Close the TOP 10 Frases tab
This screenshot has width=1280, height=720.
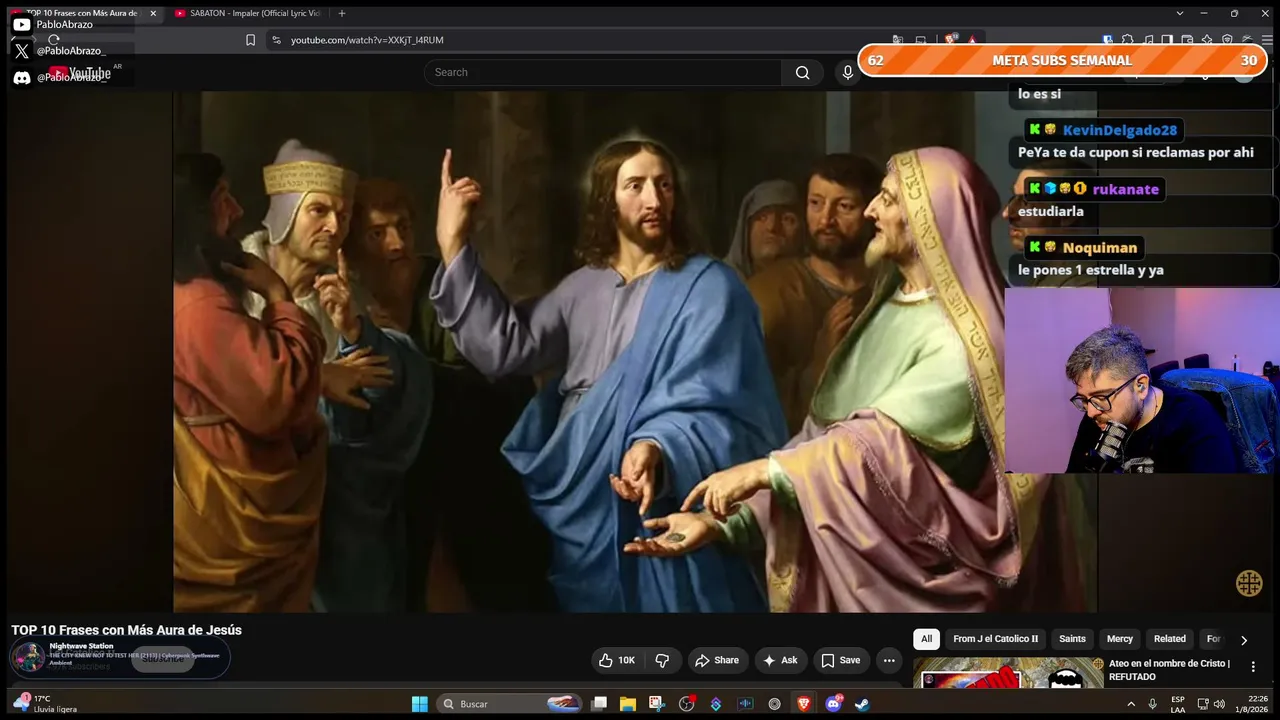153,13
